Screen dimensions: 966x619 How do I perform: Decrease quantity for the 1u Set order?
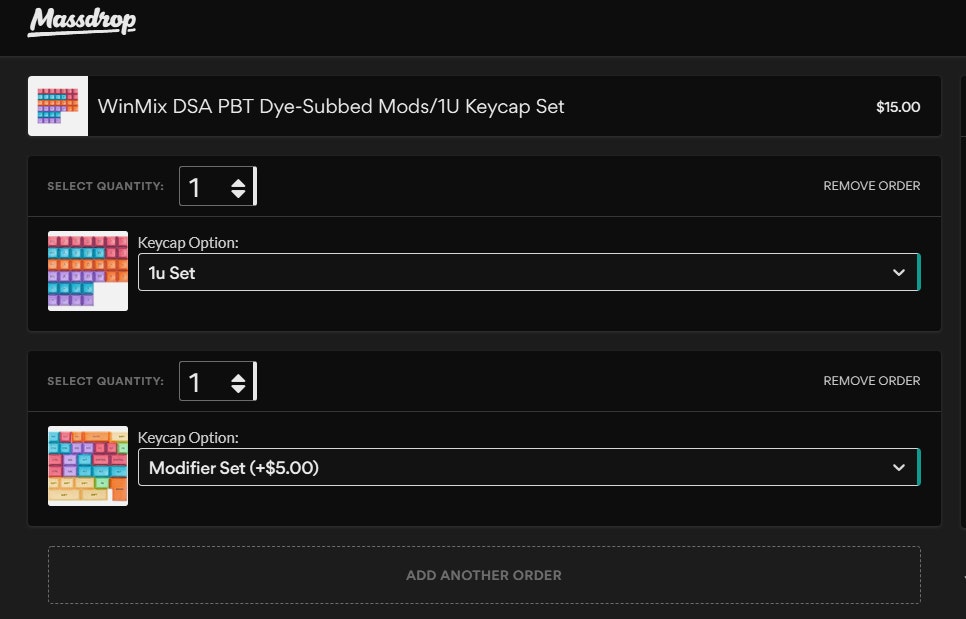coord(238,193)
